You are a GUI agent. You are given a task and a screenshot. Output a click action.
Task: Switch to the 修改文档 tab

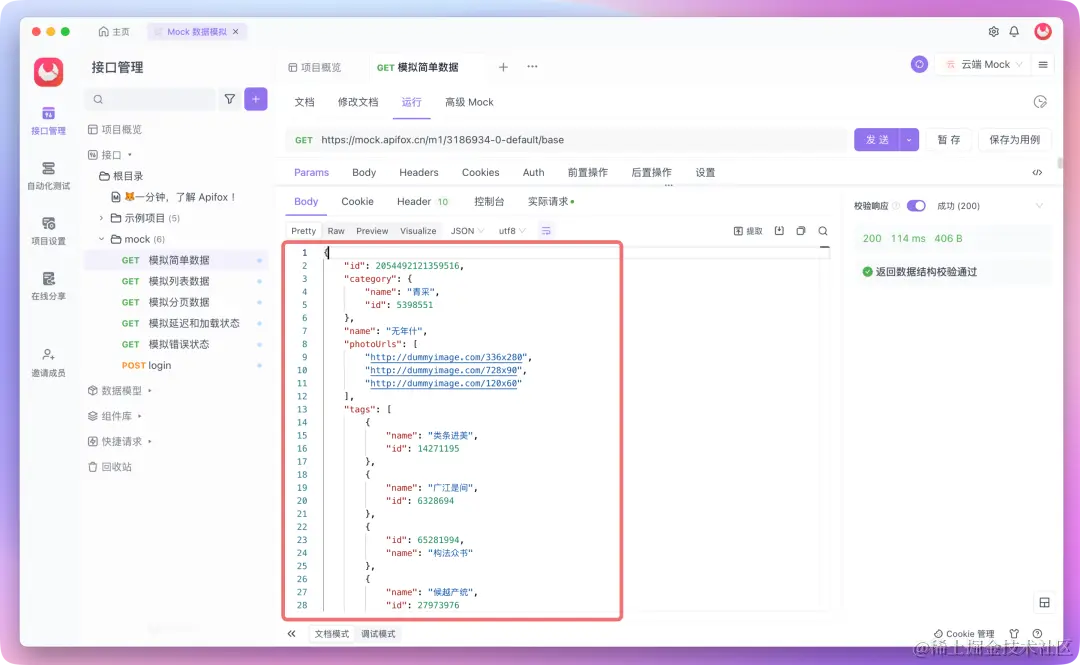pyautogui.click(x=357, y=102)
